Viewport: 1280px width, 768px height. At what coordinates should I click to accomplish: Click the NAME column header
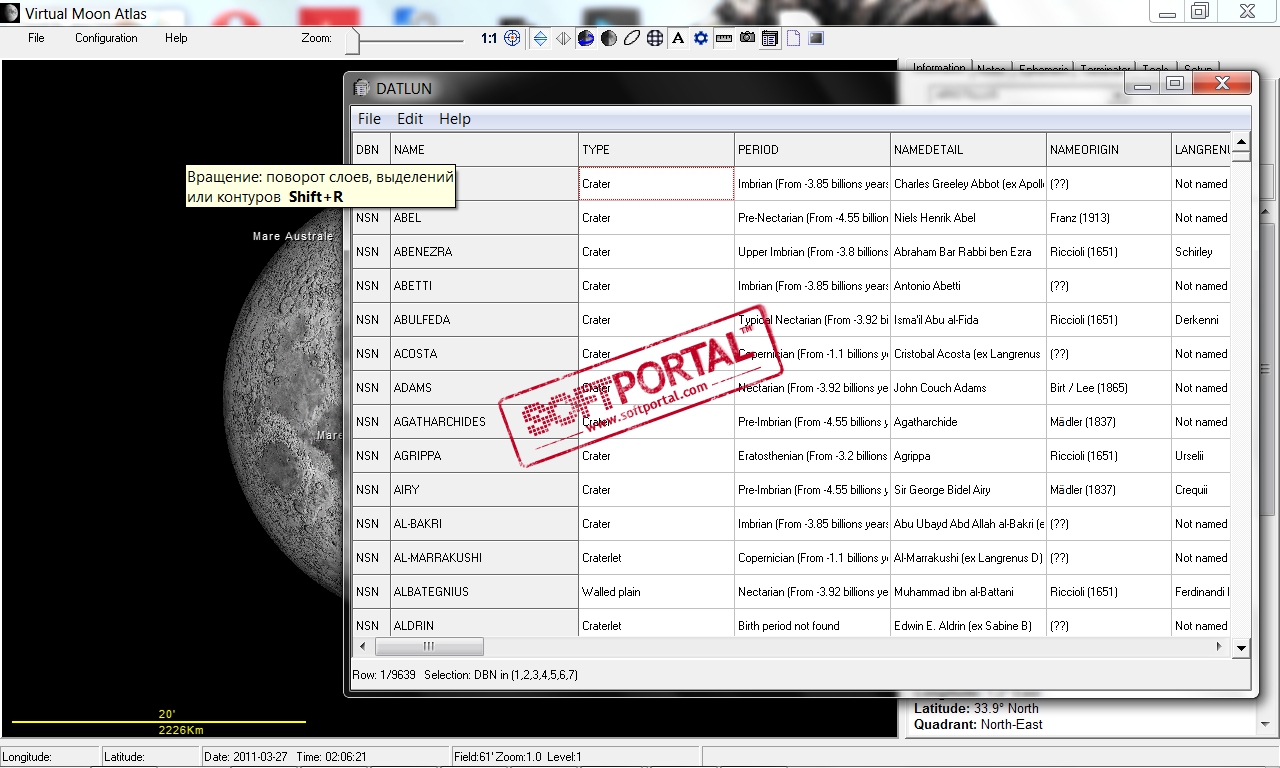tap(484, 149)
